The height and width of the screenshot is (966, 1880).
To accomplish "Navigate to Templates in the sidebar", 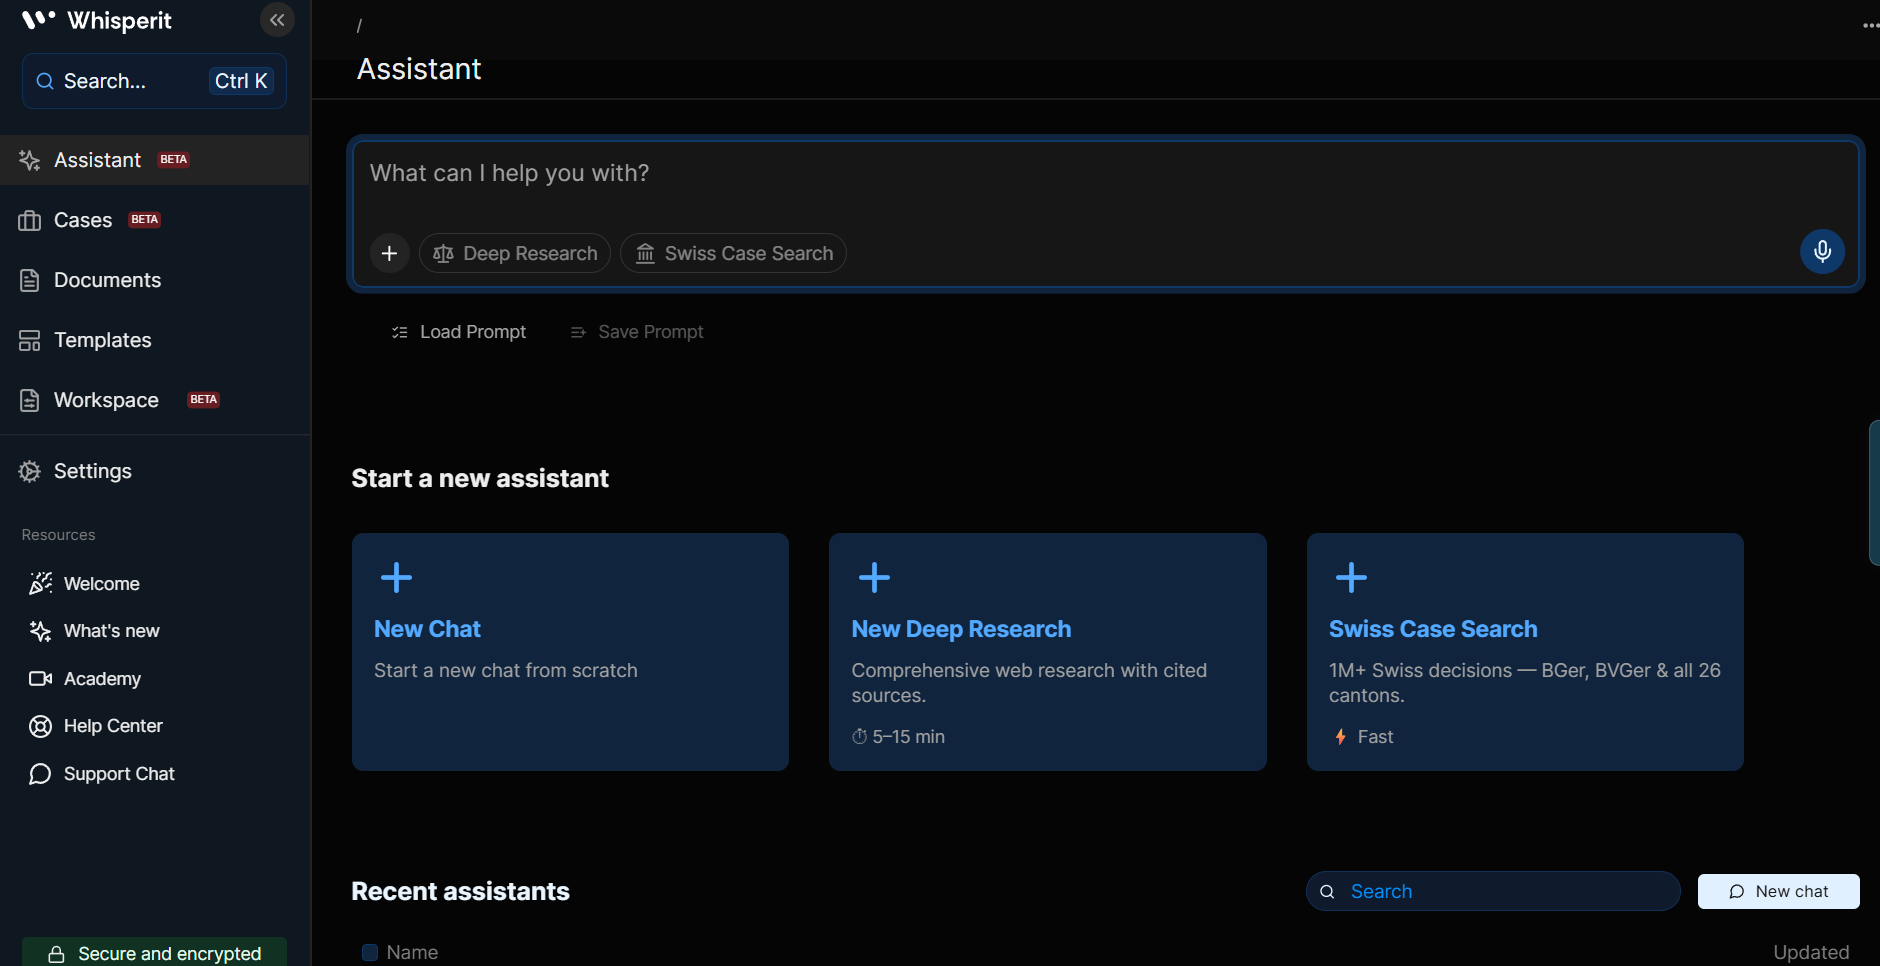I will pos(155,340).
